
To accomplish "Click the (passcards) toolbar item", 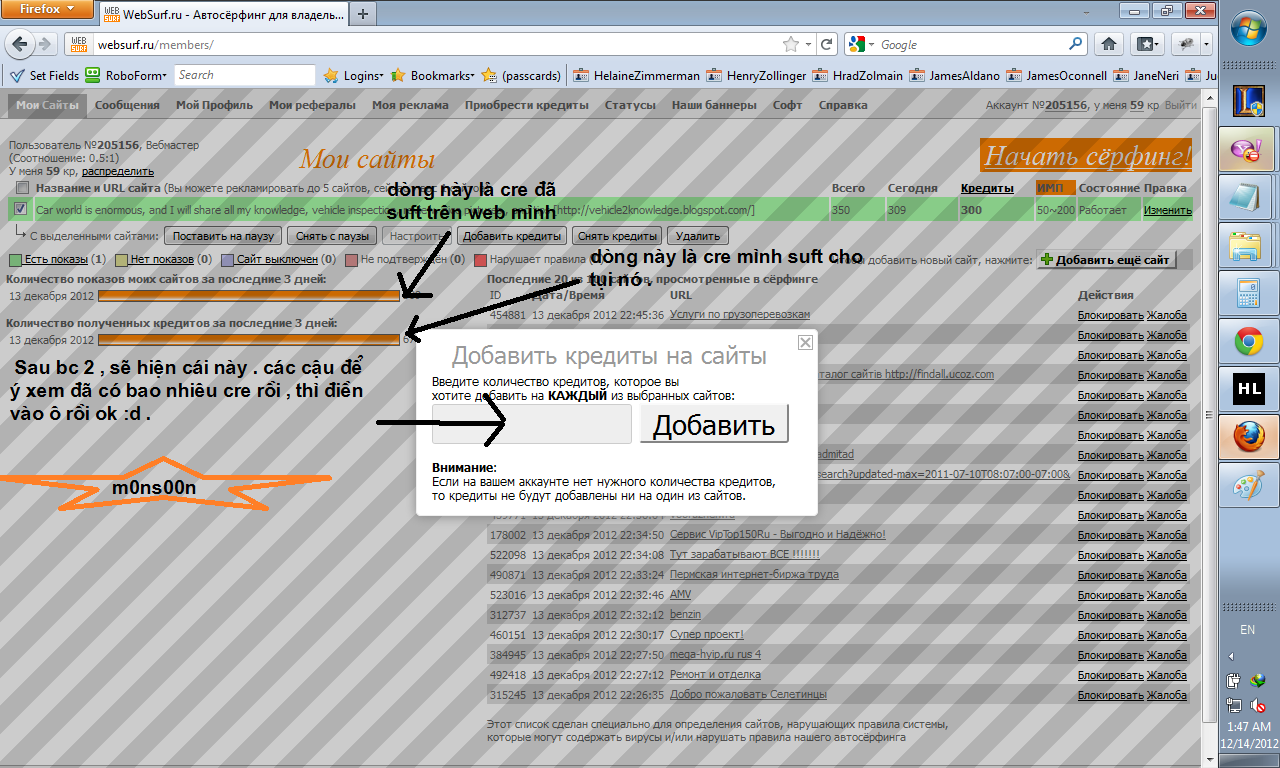I will tap(522, 75).
